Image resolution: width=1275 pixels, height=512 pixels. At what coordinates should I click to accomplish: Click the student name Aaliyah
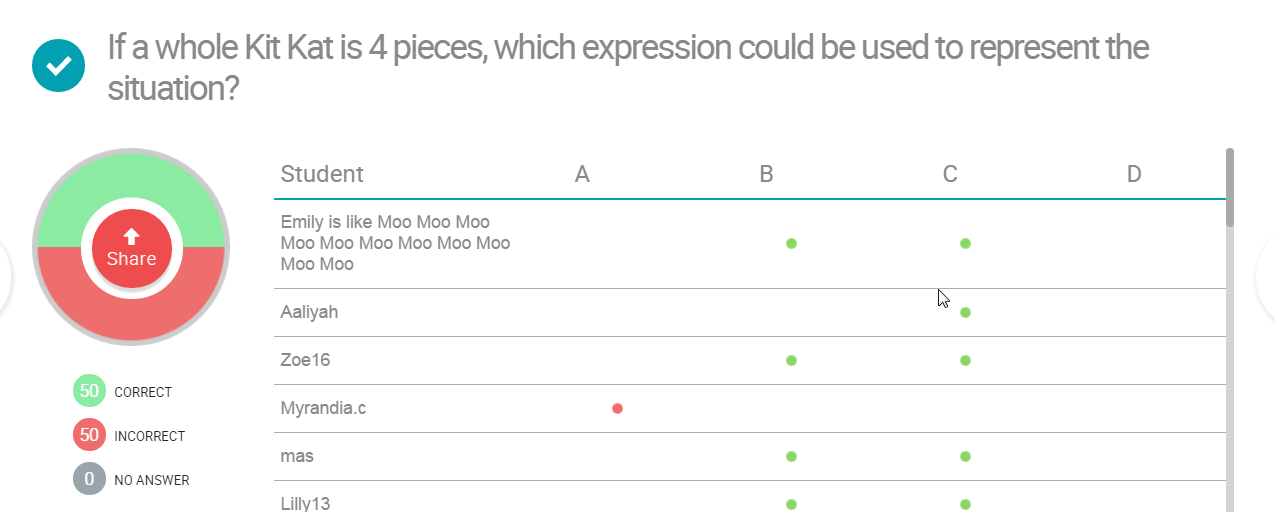(309, 312)
